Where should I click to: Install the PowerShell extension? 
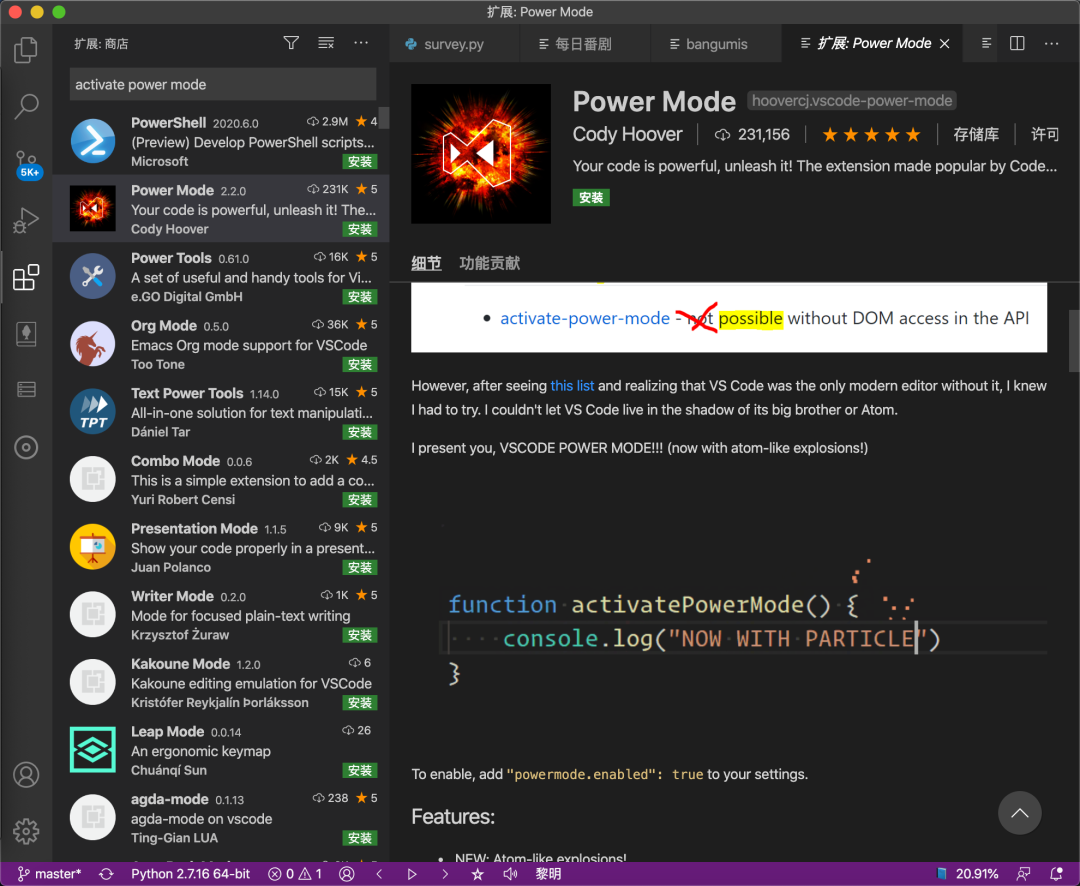point(360,161)
